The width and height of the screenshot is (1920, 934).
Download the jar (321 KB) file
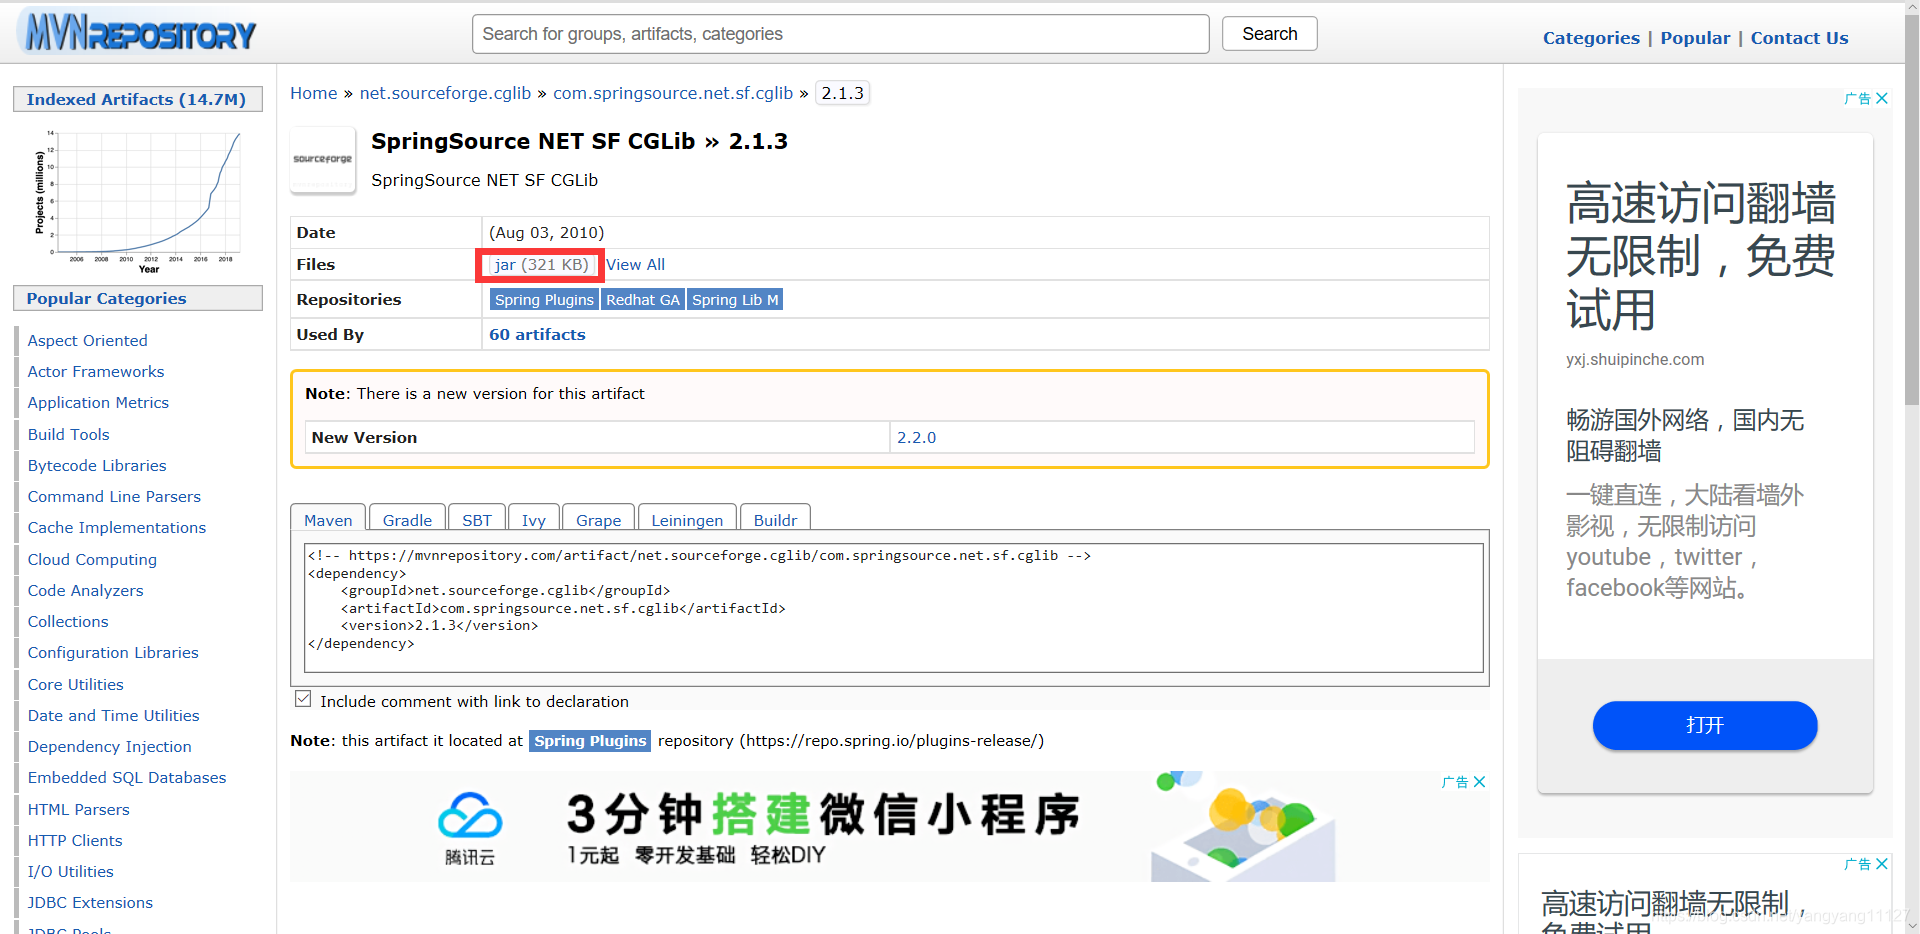[x=539, y=264]
